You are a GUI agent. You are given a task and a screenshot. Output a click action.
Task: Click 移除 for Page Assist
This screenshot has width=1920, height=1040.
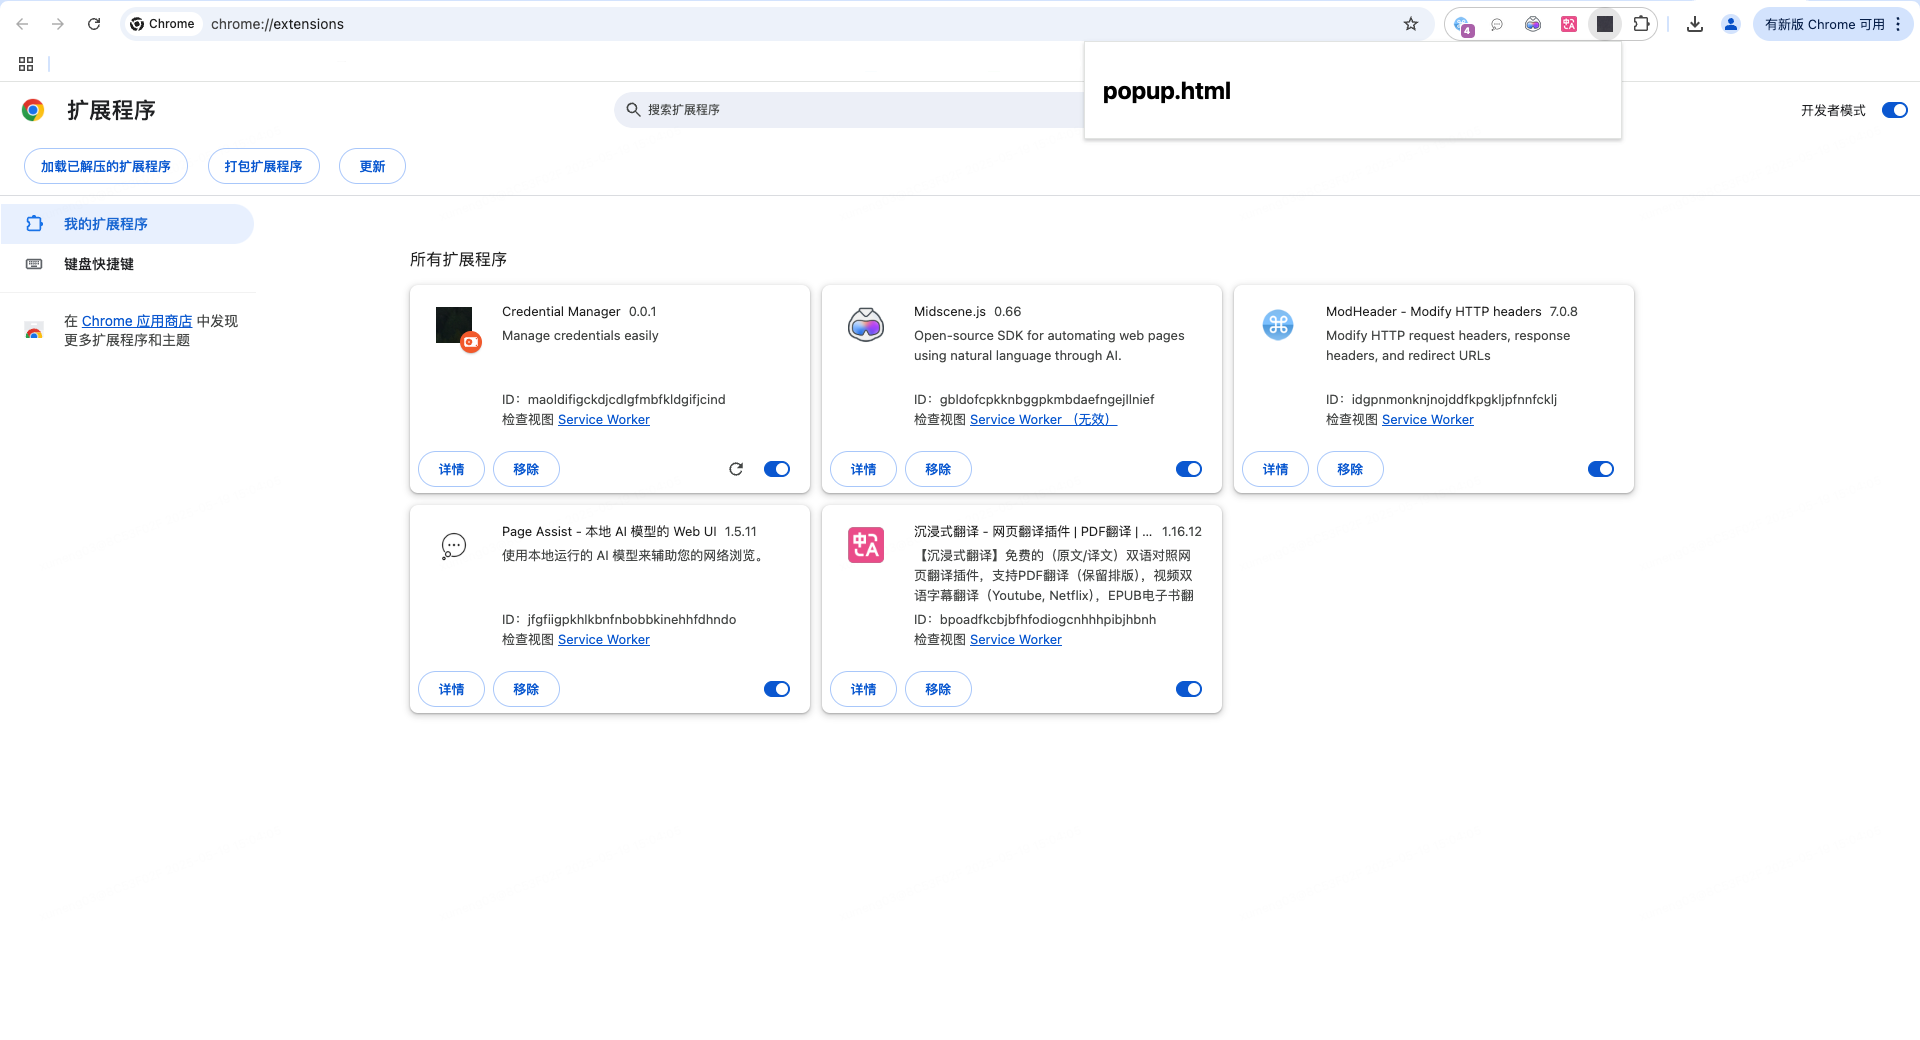click(526, 689)
